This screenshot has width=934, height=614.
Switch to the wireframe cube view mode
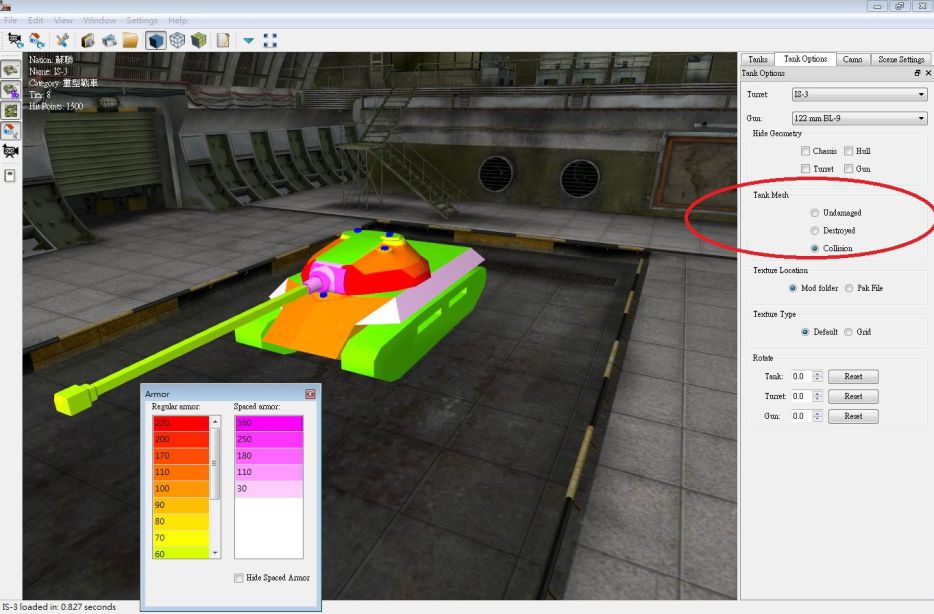pyautogui.click(x=179, y=40)
